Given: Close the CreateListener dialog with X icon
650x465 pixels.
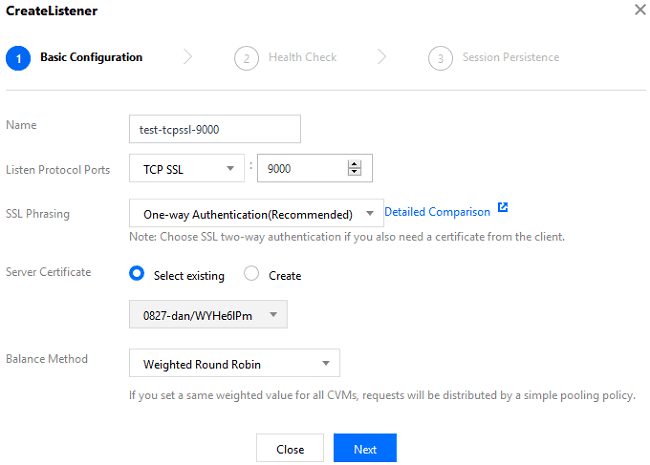Looking at the screenshot, I should pos(640,9).
